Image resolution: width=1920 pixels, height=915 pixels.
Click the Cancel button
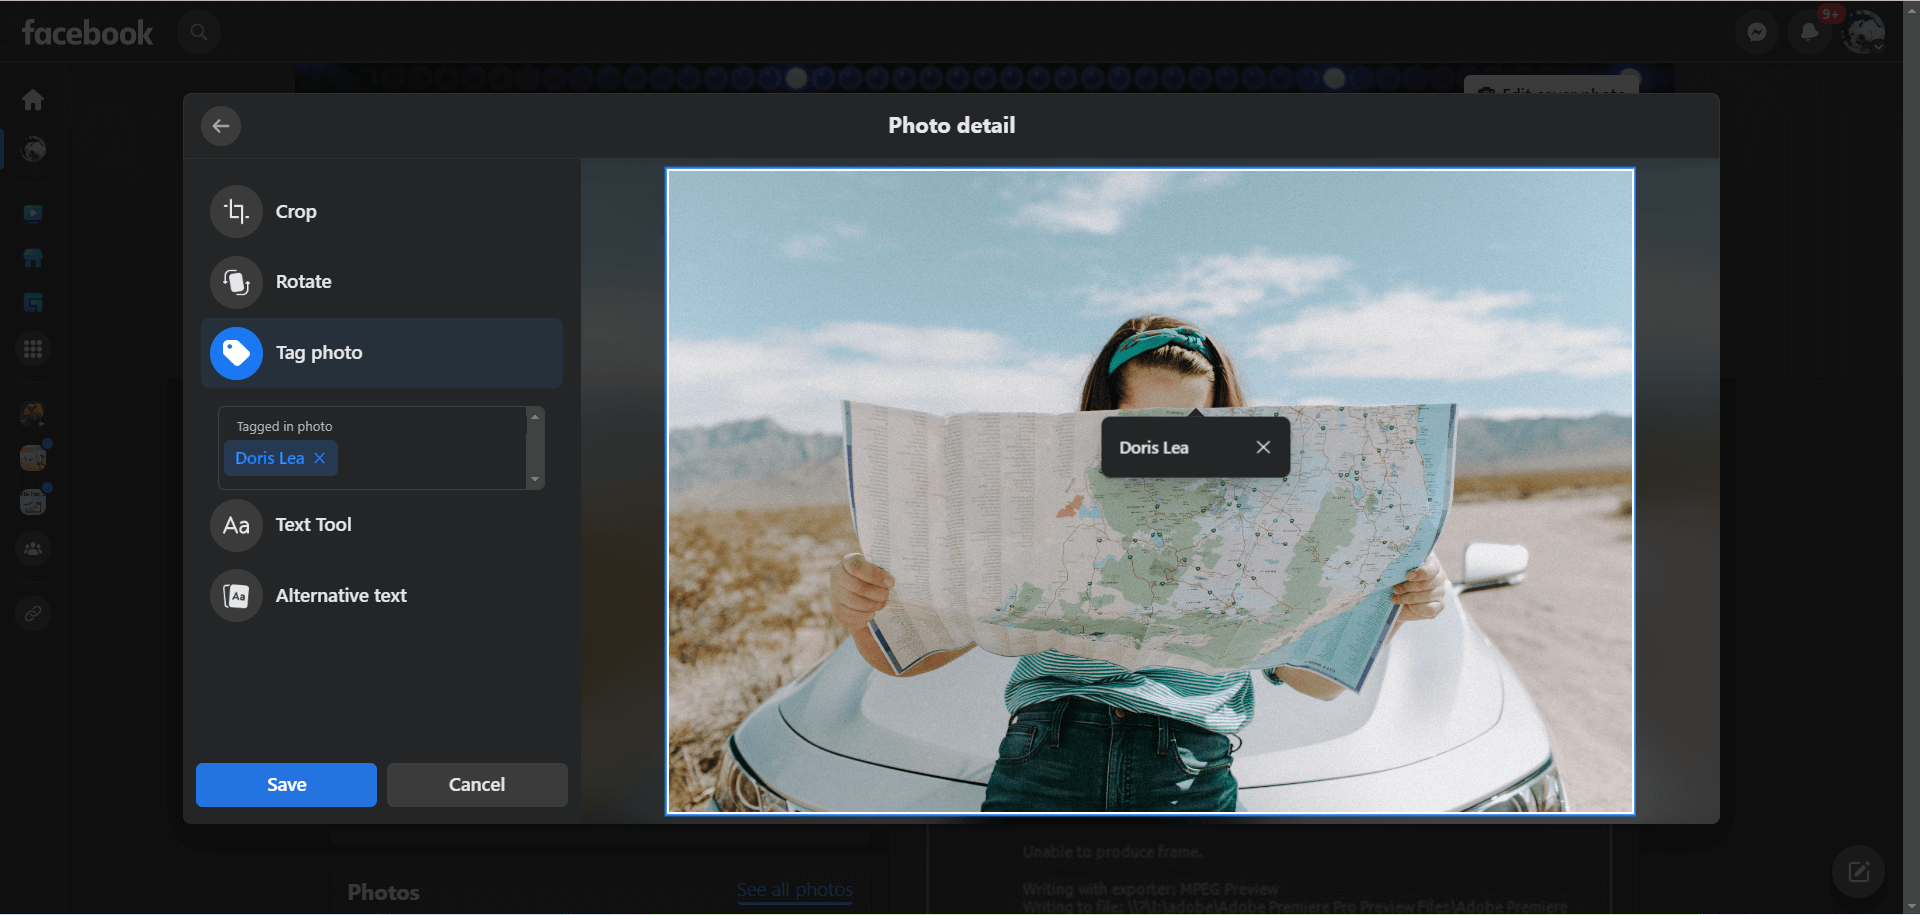pyautogui.click(x=477, y=785)
